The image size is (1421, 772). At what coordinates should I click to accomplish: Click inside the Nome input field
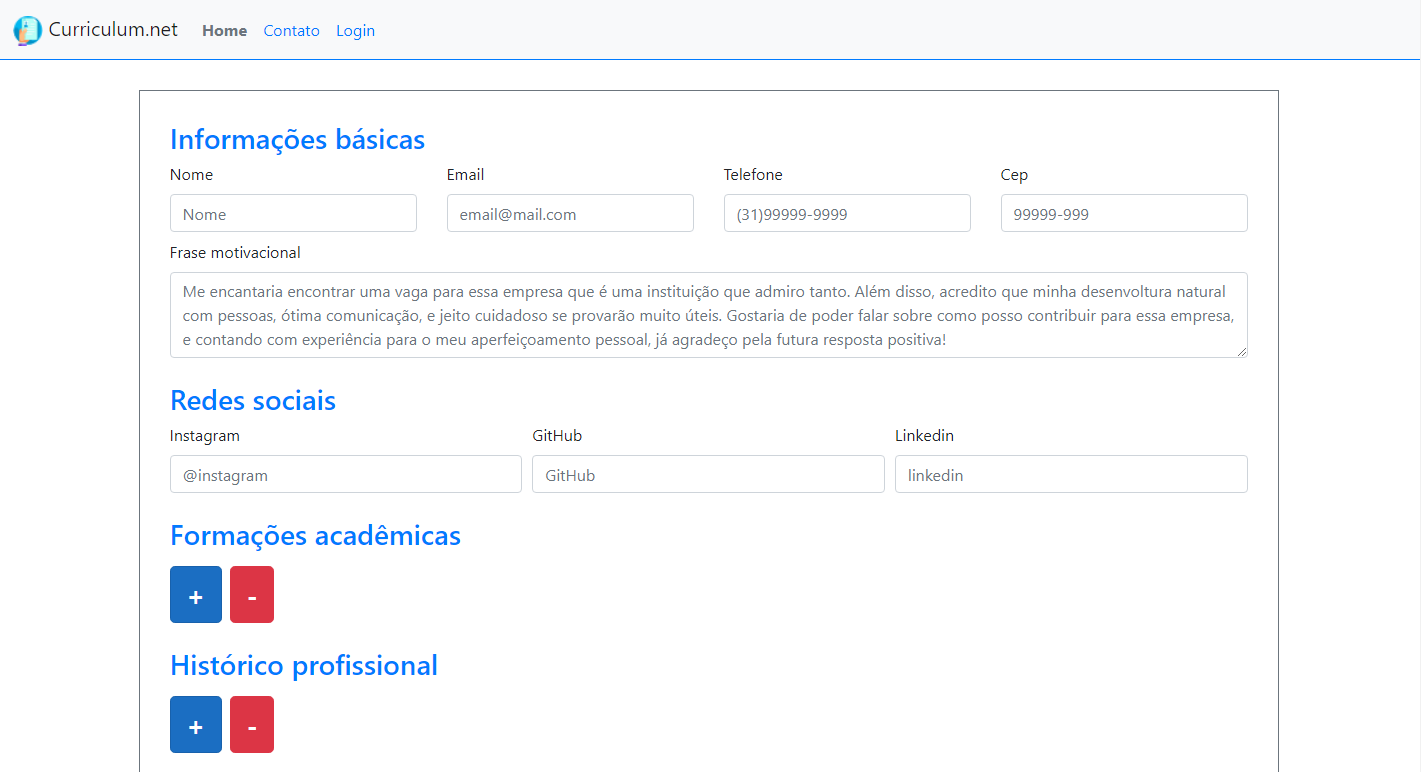coord(292,213)
